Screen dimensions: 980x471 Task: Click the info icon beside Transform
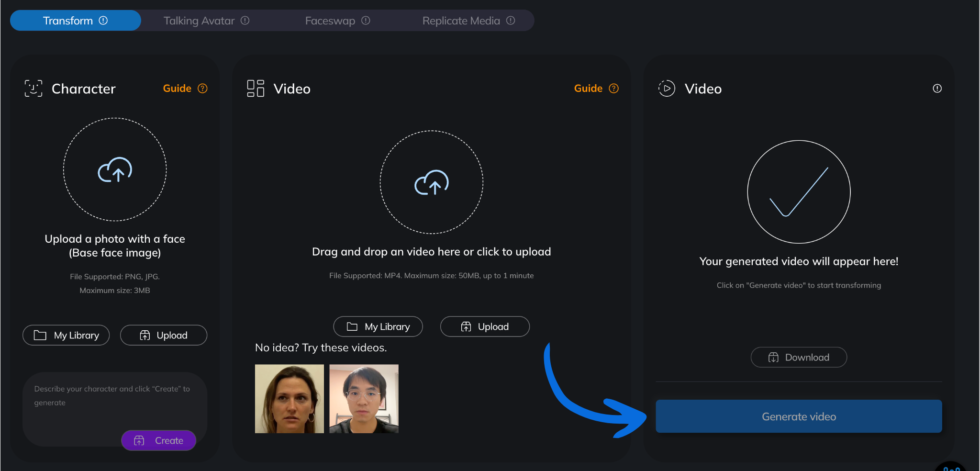point(103,21)
